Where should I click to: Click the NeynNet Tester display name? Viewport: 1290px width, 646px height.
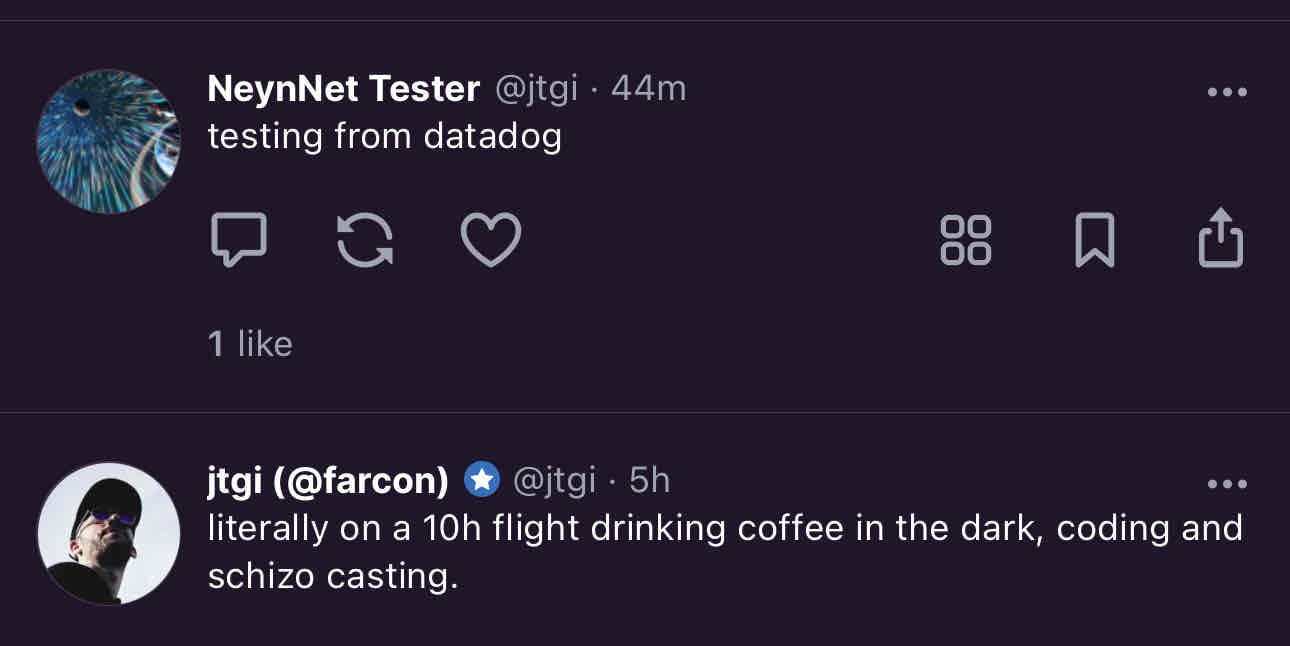(x=343, y=89)
